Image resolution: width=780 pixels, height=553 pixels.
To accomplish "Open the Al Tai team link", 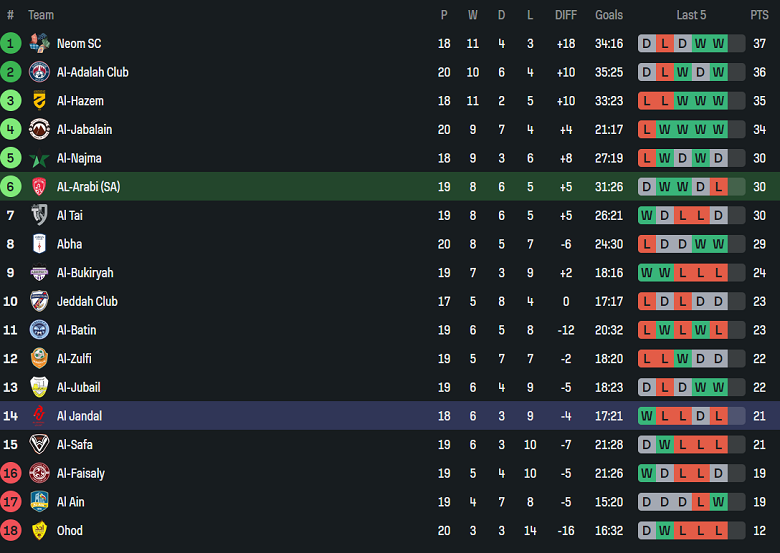I will tap(69, 215).
